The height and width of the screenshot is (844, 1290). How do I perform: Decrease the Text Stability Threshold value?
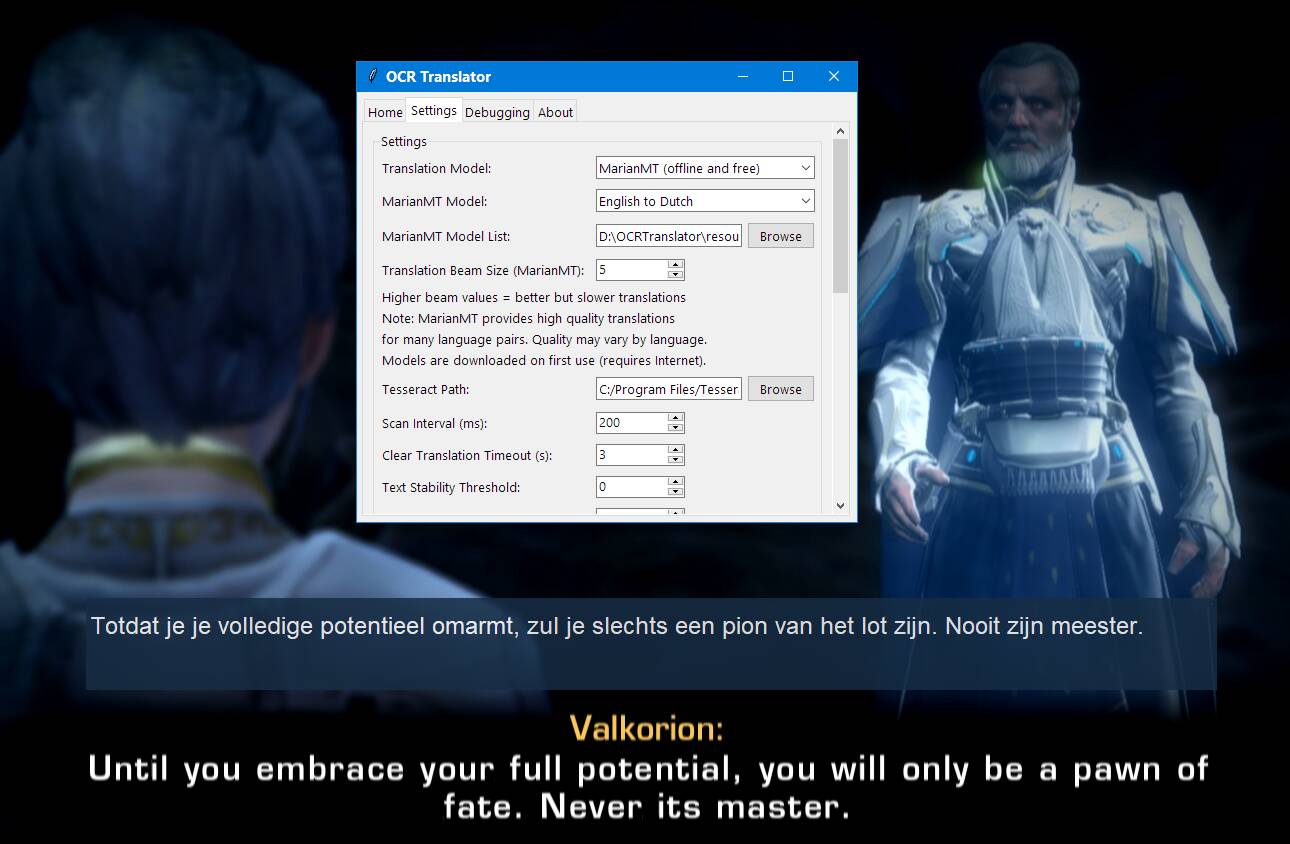[675, 492]
